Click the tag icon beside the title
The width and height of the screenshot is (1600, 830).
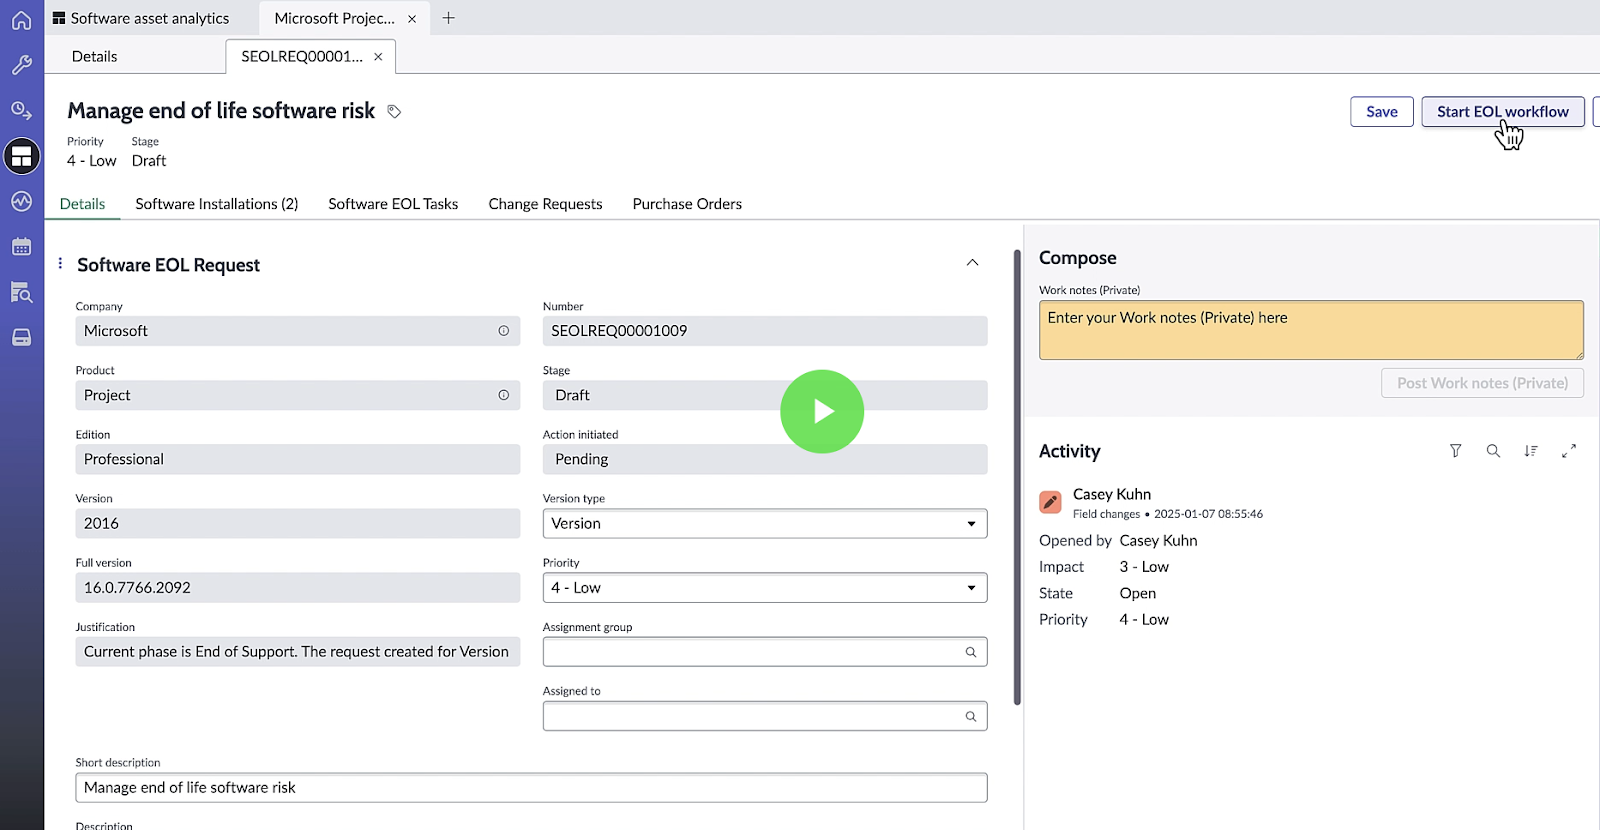pos(394,112)
